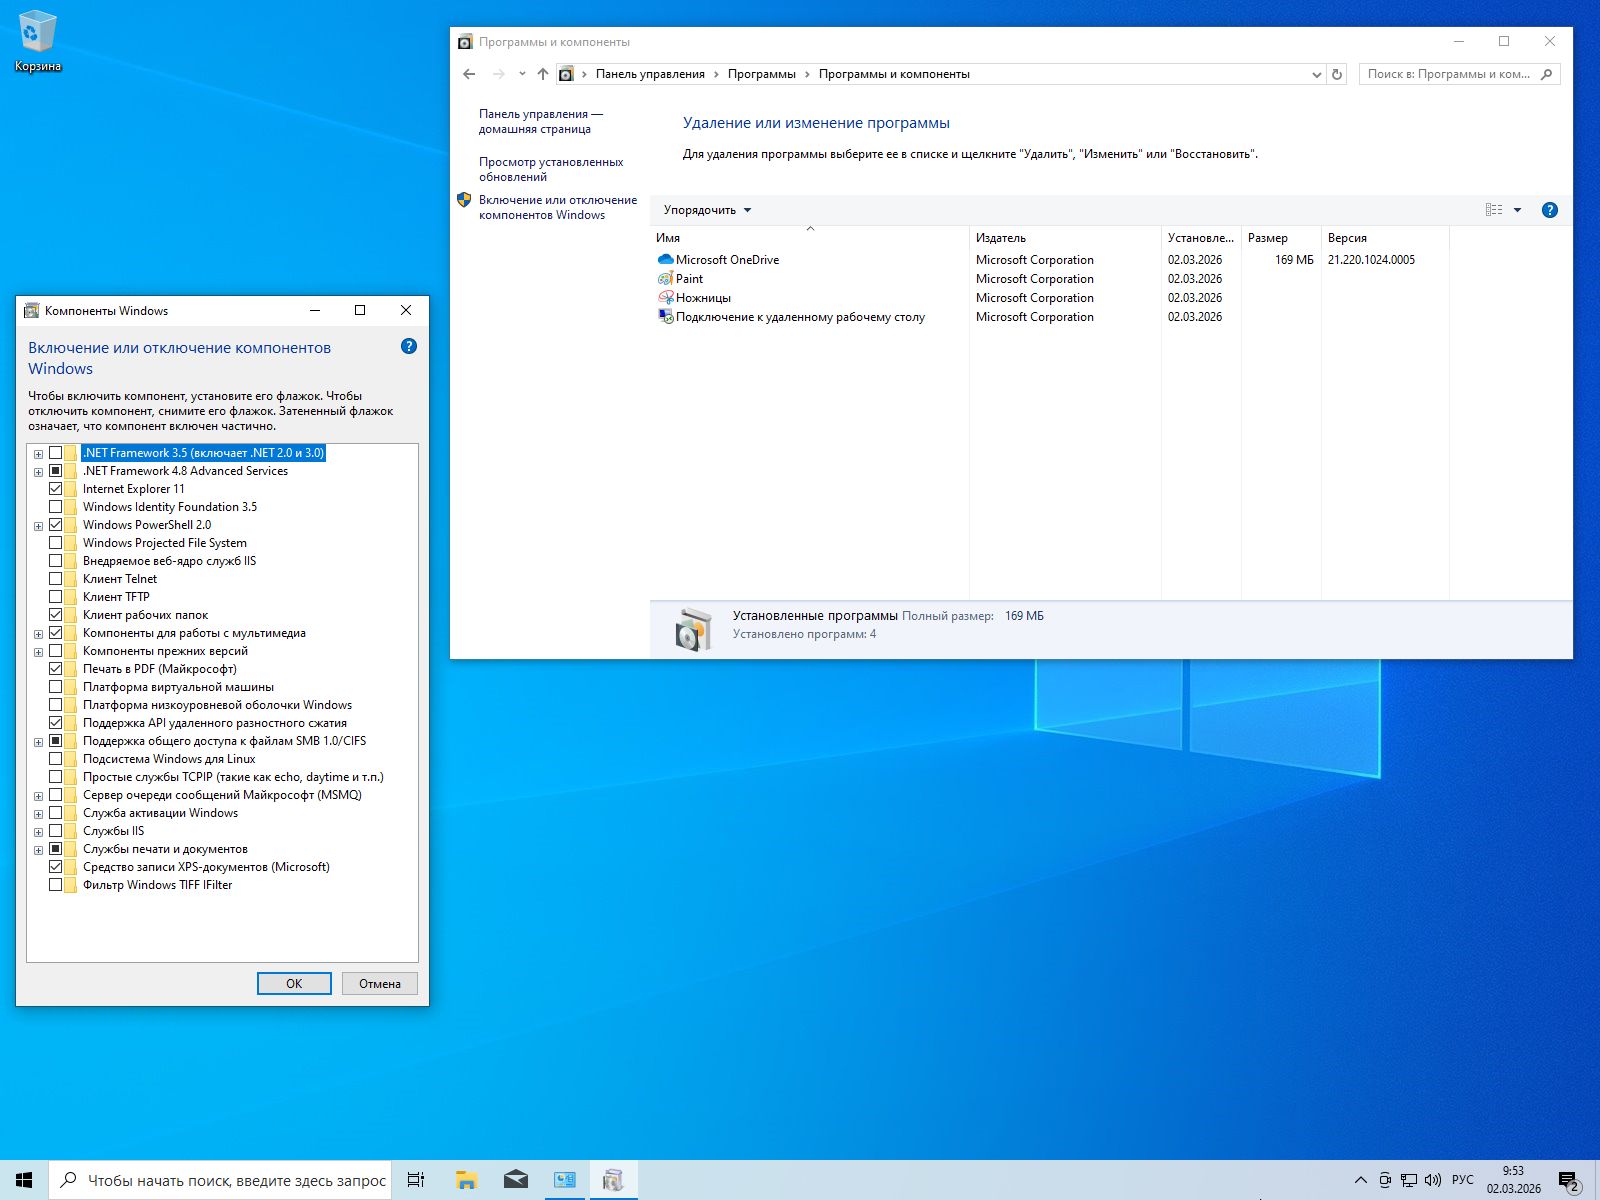Viewport: 1600px width, 1200px height.
Task: Enable the Клиент Telnet component
Action: 56,578
